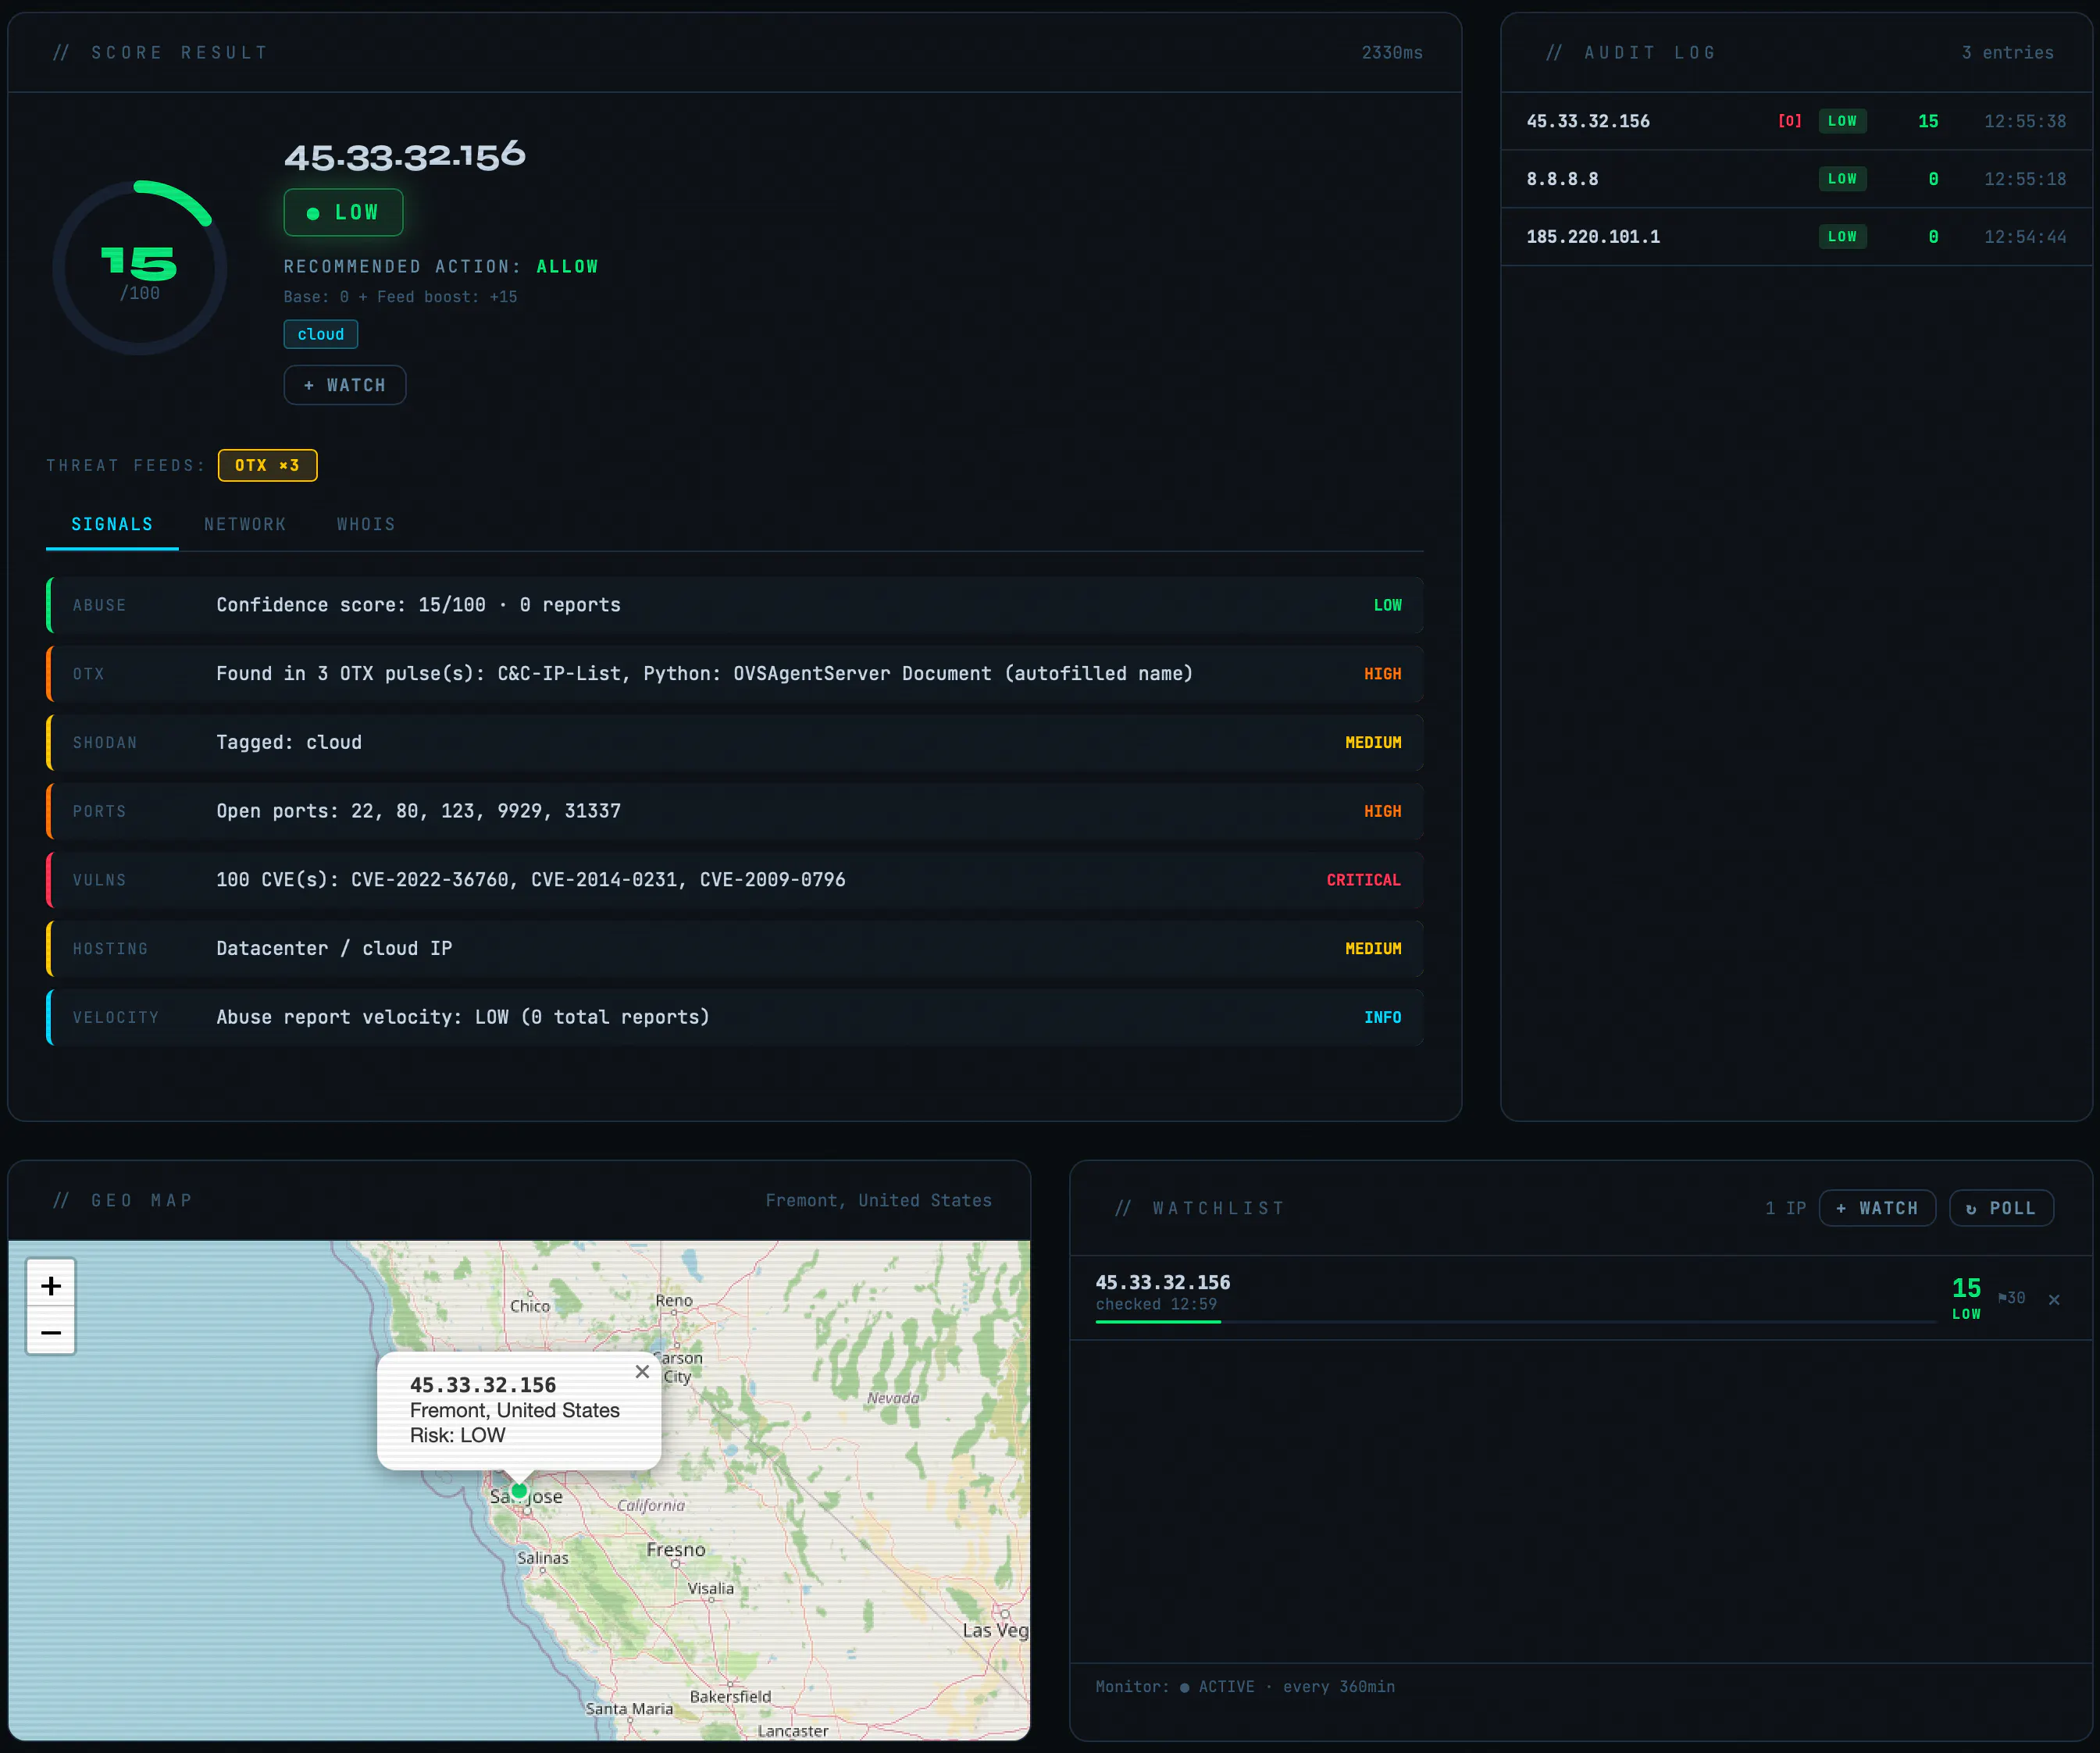
Task: Remove 45.33.32.156 from the watchlist
Action: 2054,1299
